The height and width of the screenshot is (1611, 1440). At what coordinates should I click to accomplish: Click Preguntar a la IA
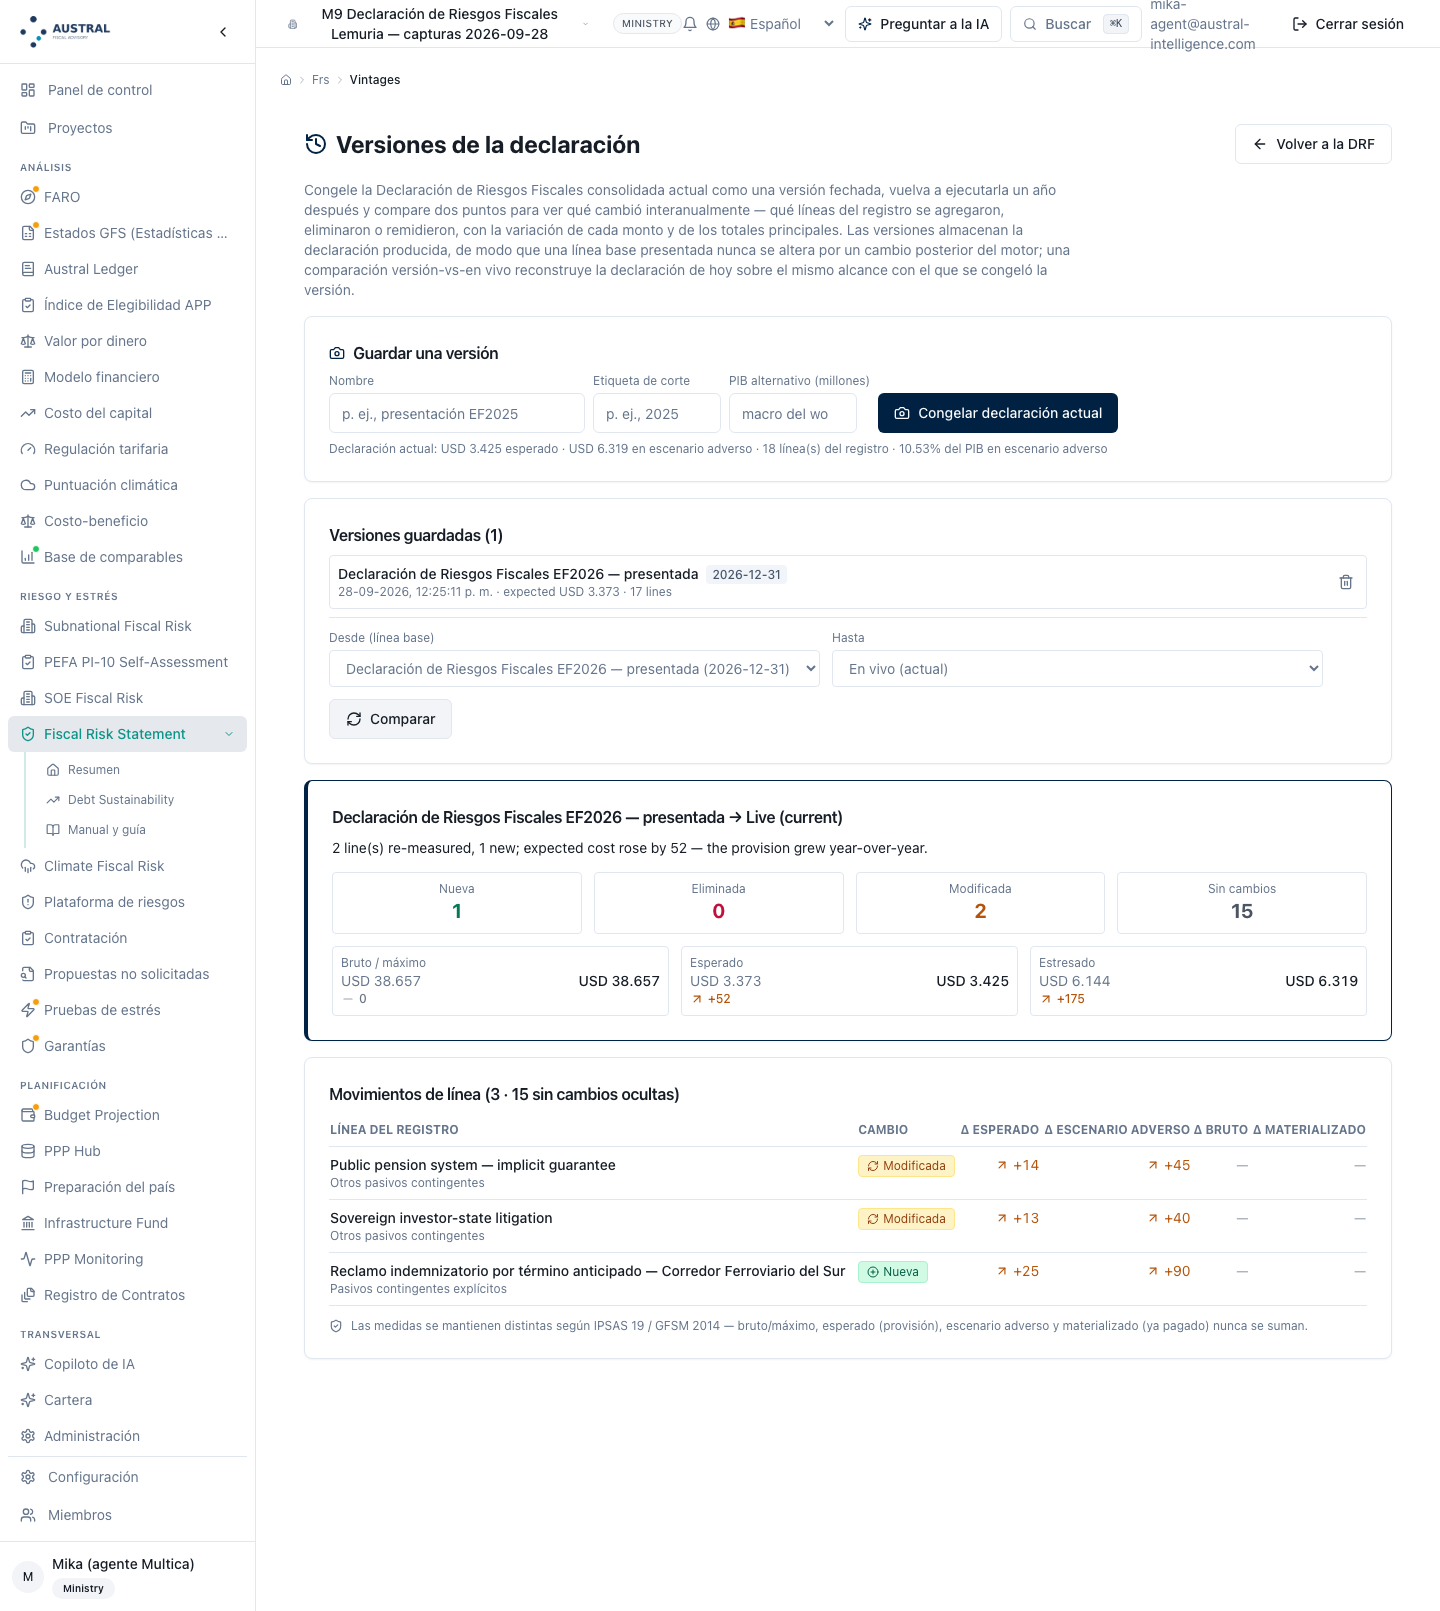click(x=923, y=24)
